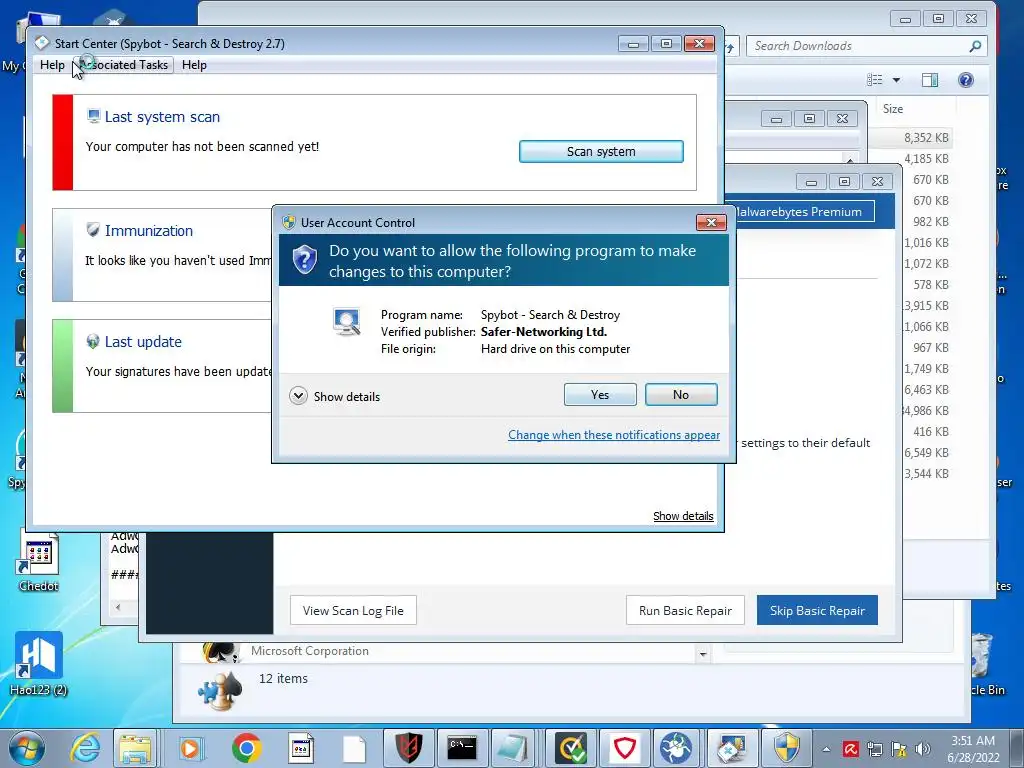Switch to Notepad window in taskbar
The image size is (1024, 768).
tap(514, 748)
